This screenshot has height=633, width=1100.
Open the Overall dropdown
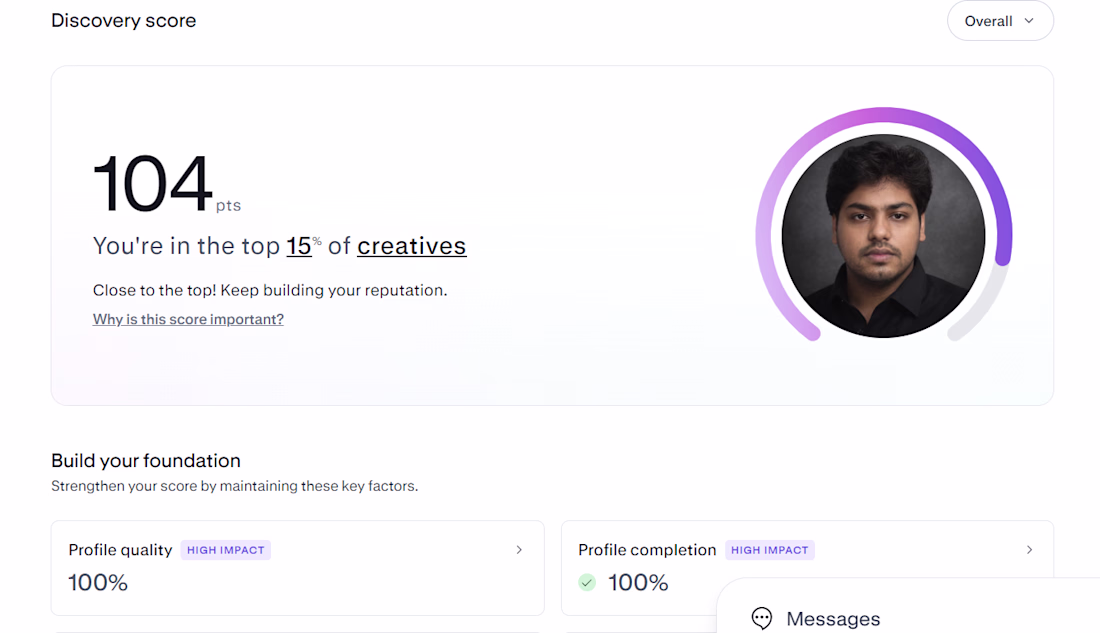point(1000,21)
